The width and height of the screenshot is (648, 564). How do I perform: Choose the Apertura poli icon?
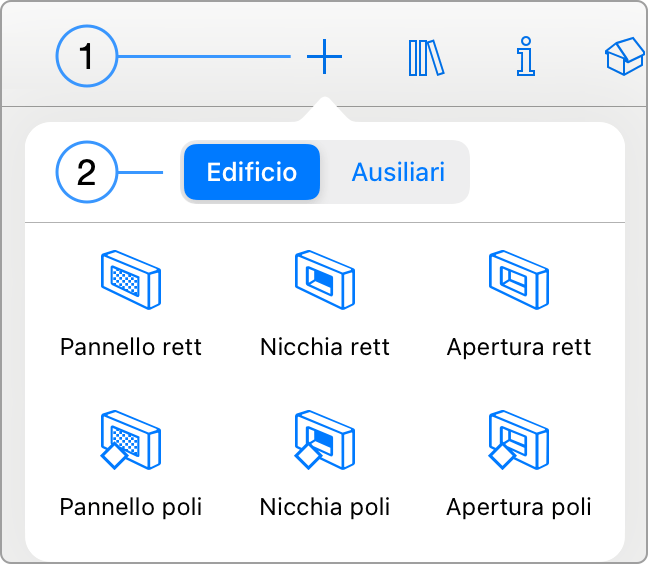tap(519, 440)
